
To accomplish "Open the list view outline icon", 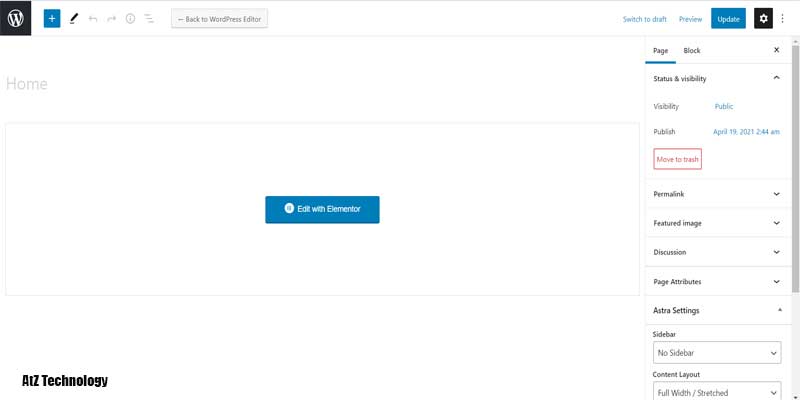I will pos(149,19).
